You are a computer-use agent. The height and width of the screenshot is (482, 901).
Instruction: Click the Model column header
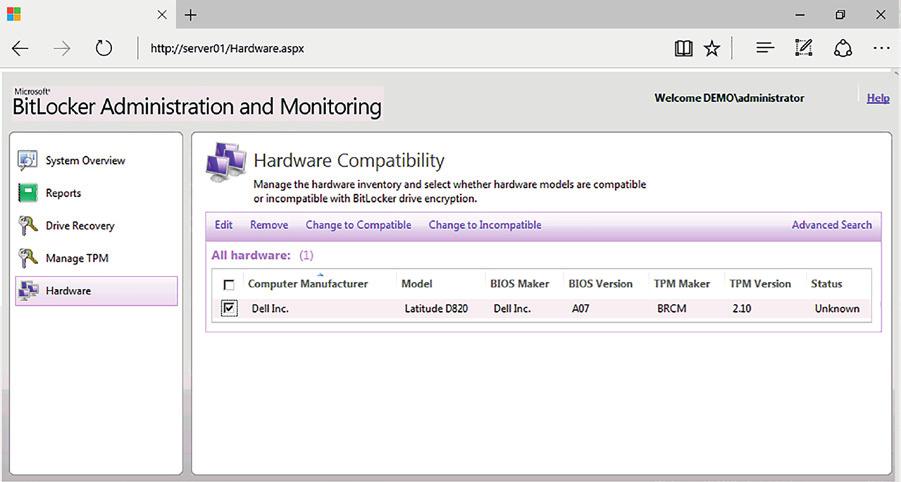pos(417,283)
